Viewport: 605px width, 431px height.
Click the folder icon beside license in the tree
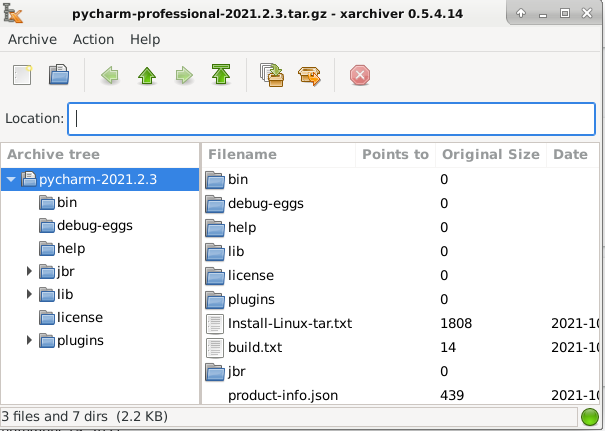point(47,318)
